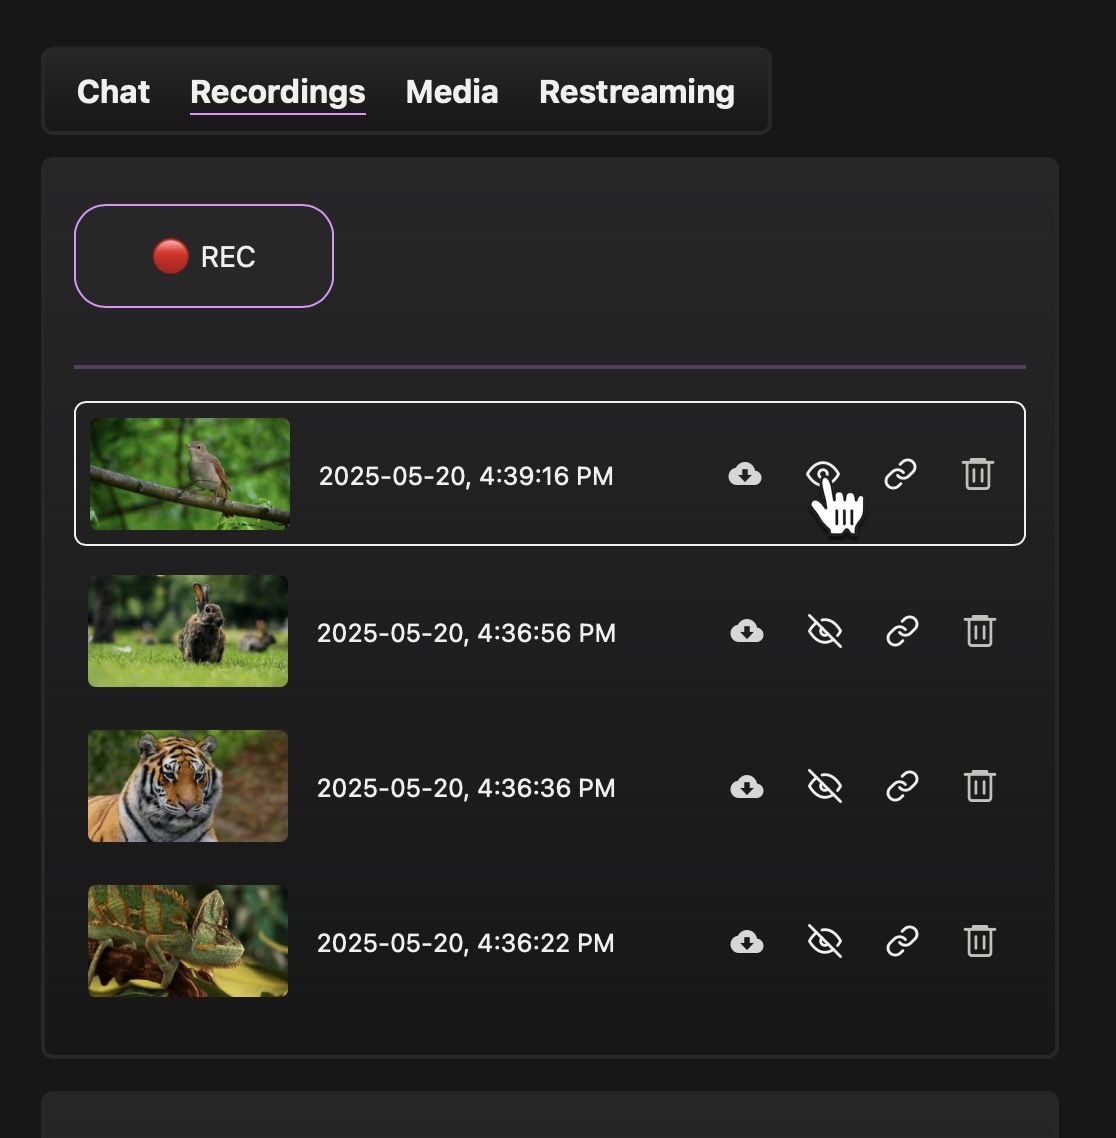Delete the 4:36:56 PM rabbit recording
The image size is (1116, 1138).
tap(980, 631)
